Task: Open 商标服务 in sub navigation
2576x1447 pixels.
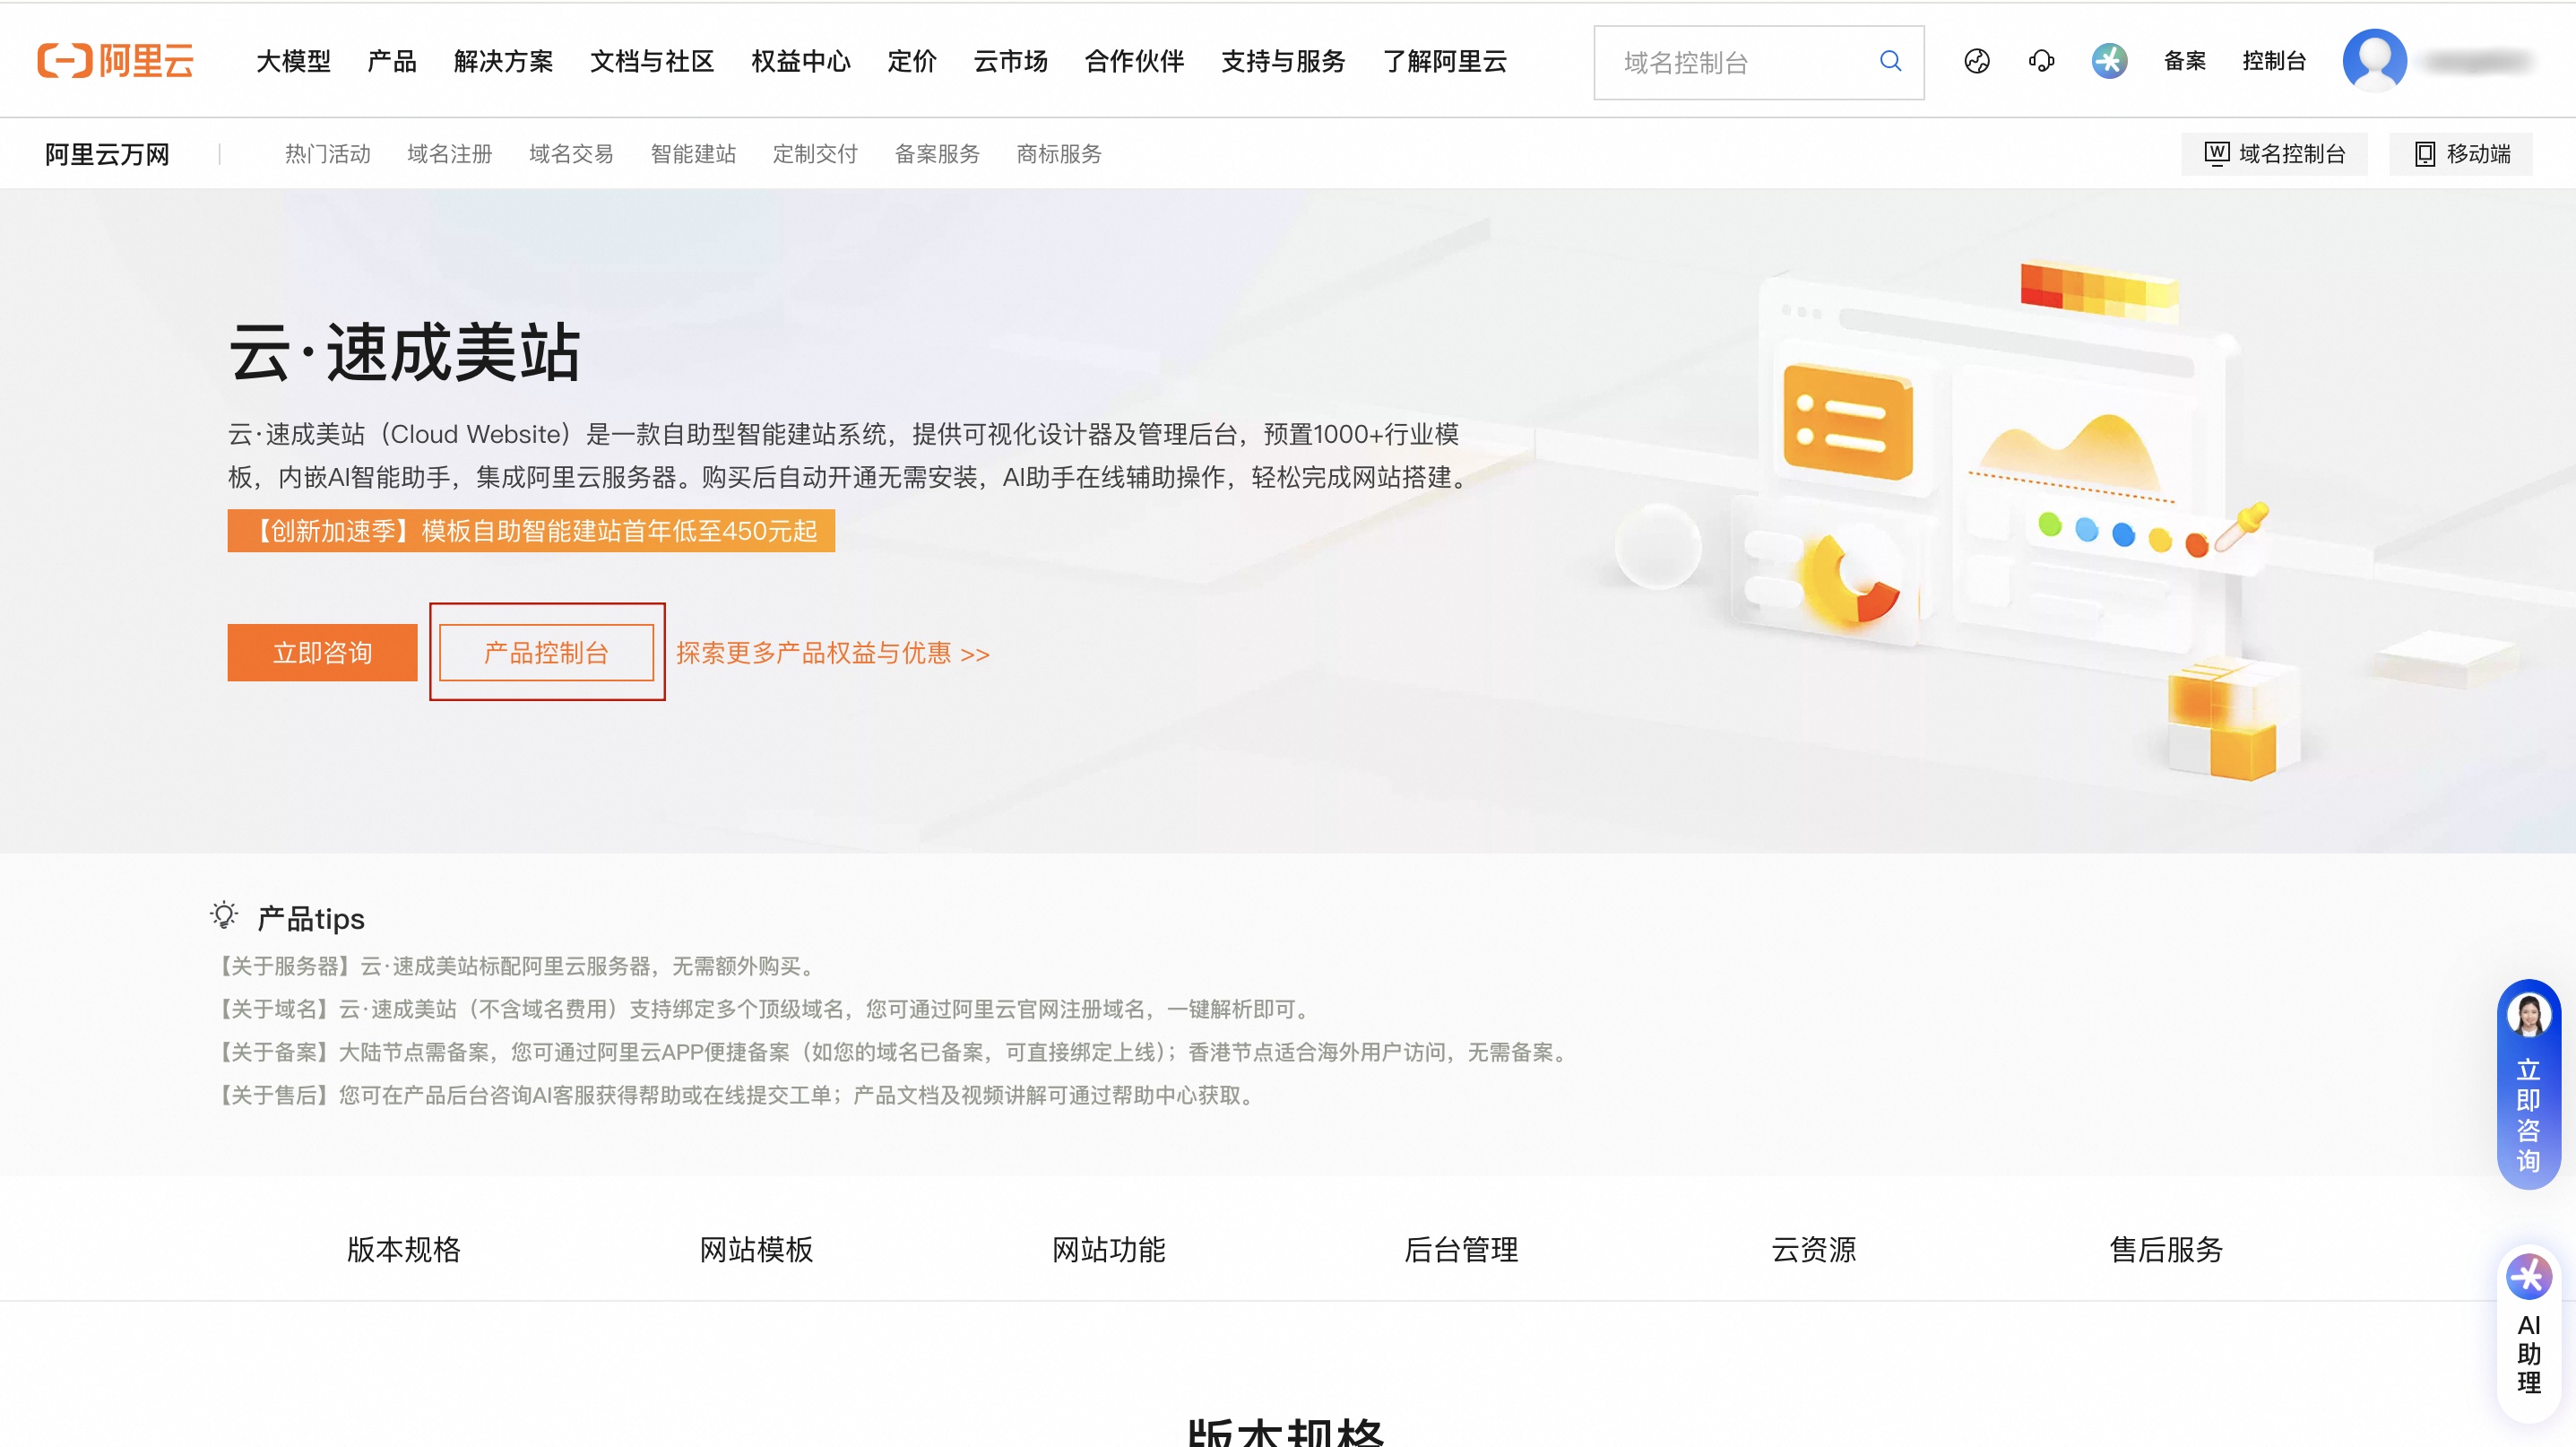Action: 1059,154
